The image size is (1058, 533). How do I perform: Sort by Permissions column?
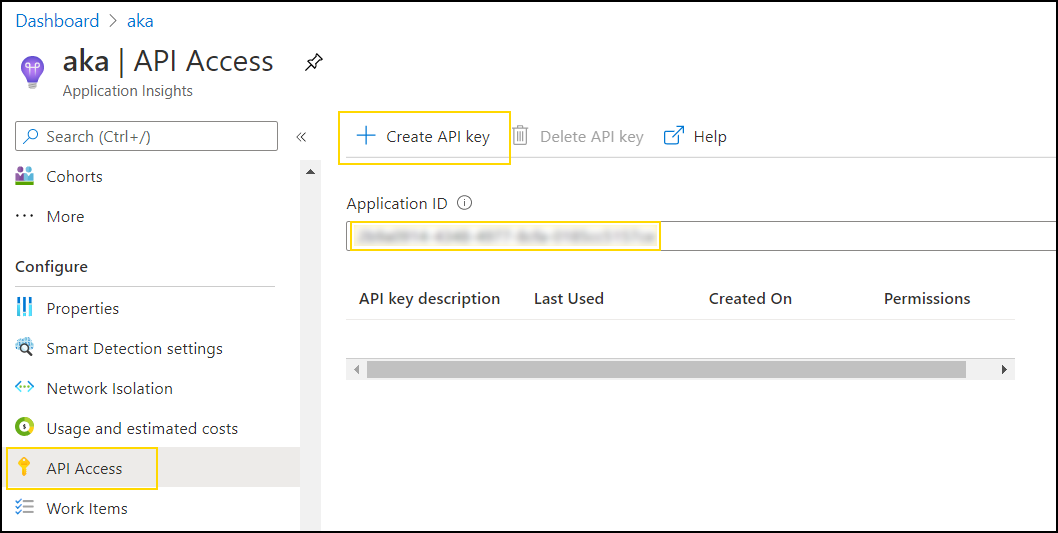click(927, 299)
